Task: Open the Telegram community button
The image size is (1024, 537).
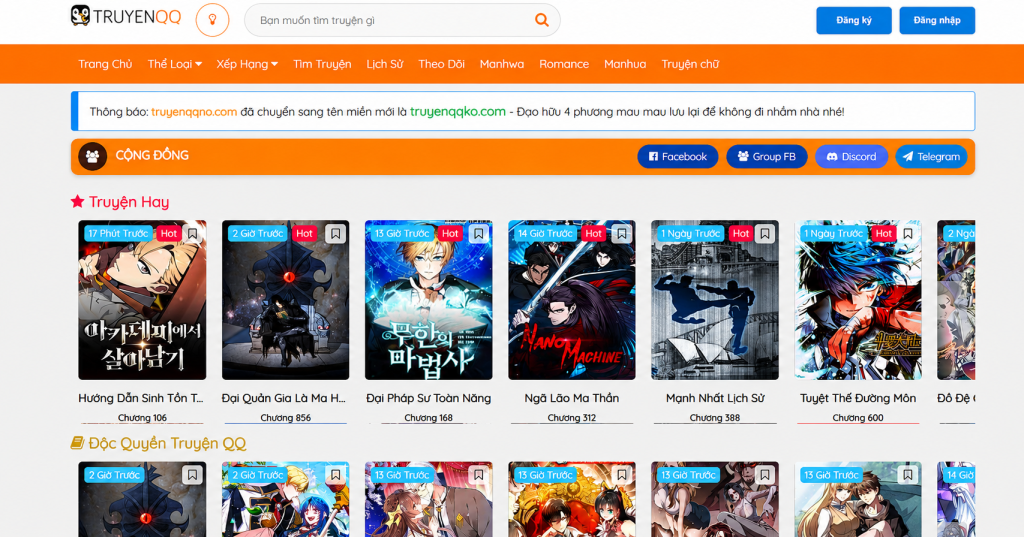Action: [x=931, y=157]
